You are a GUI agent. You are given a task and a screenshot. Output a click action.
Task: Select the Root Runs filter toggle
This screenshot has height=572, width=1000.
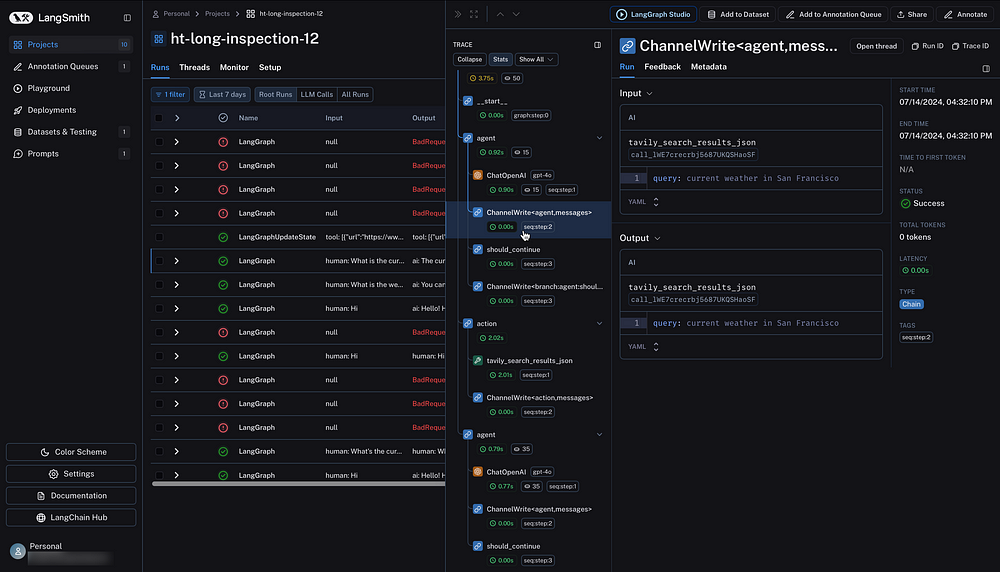[276, 94]
